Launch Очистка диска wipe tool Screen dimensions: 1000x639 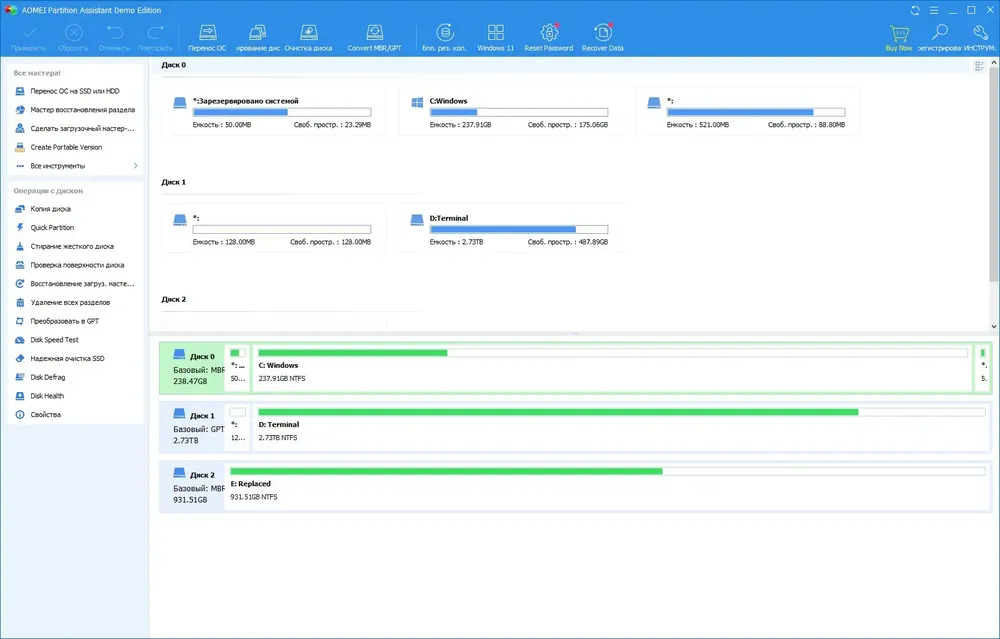[309, 38]
